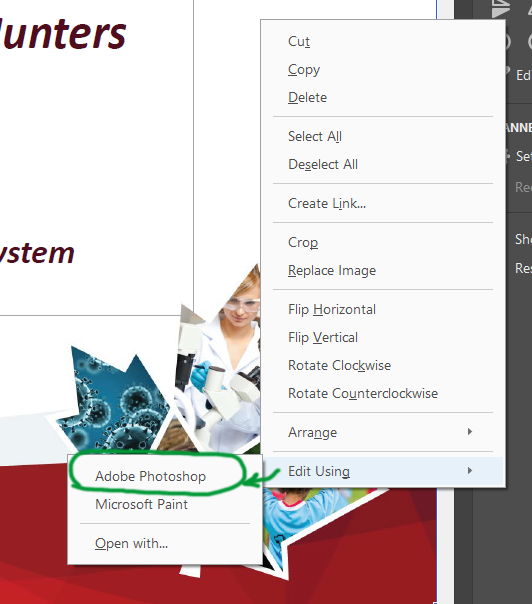Click the italic text ending in 'stem'
This screenshot has height=604, width=532.
click(37, 253)
